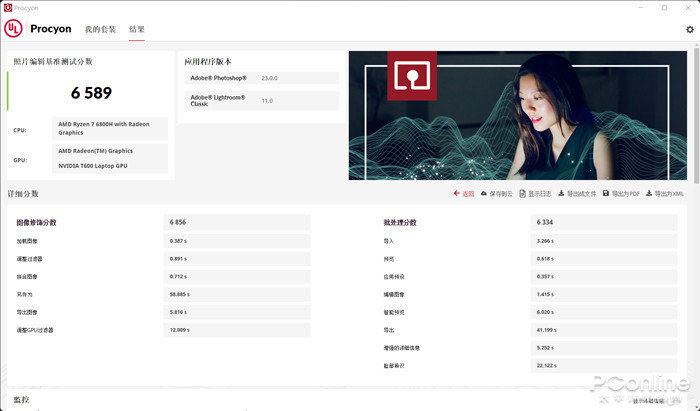Image resolution: width=700 pixels, height=411 pixels.
Task: Click the 0.618 s value
Action: pos(545,259)
